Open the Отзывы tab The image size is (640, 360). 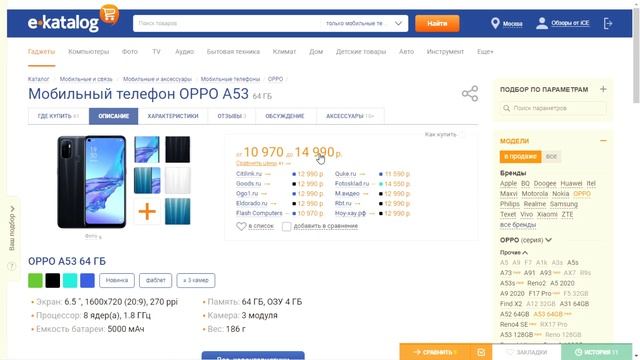pyautogui.click(x=231, y=116)
